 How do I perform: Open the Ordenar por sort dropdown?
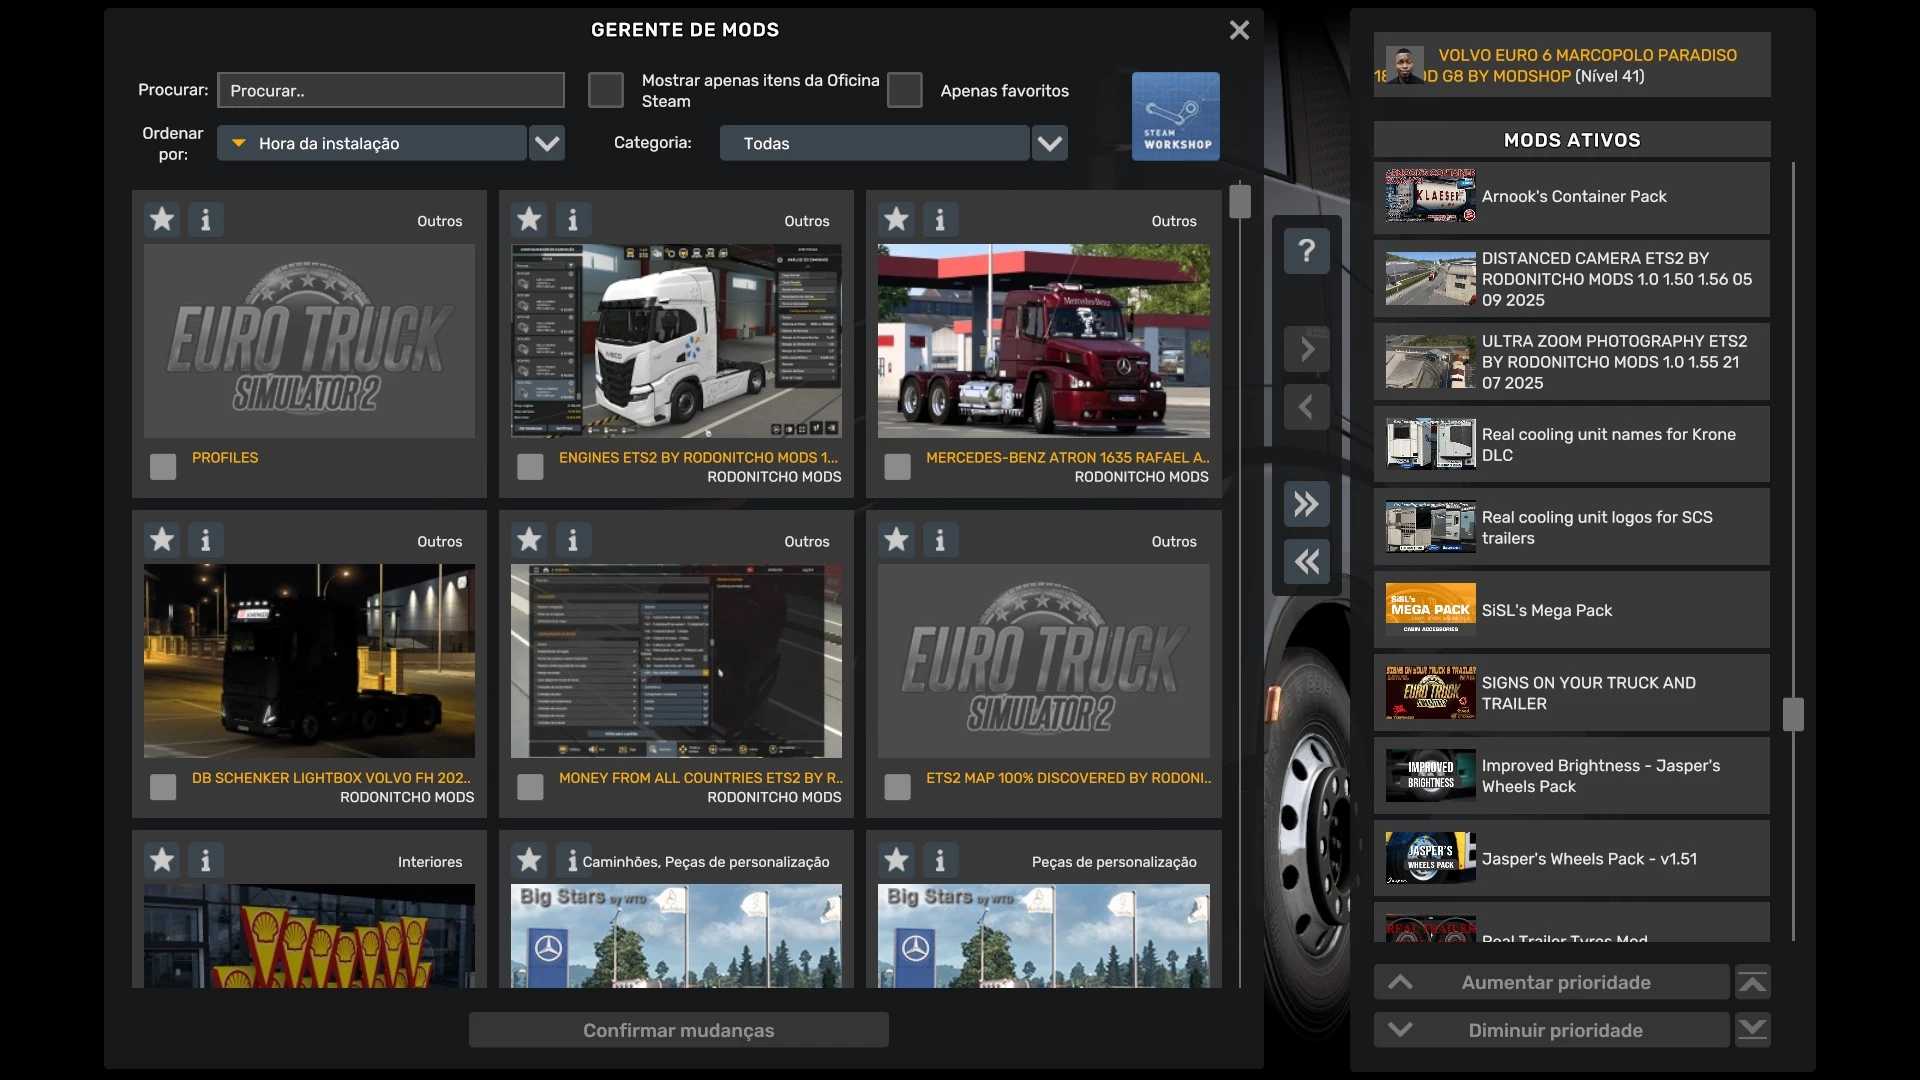(547, 143)
